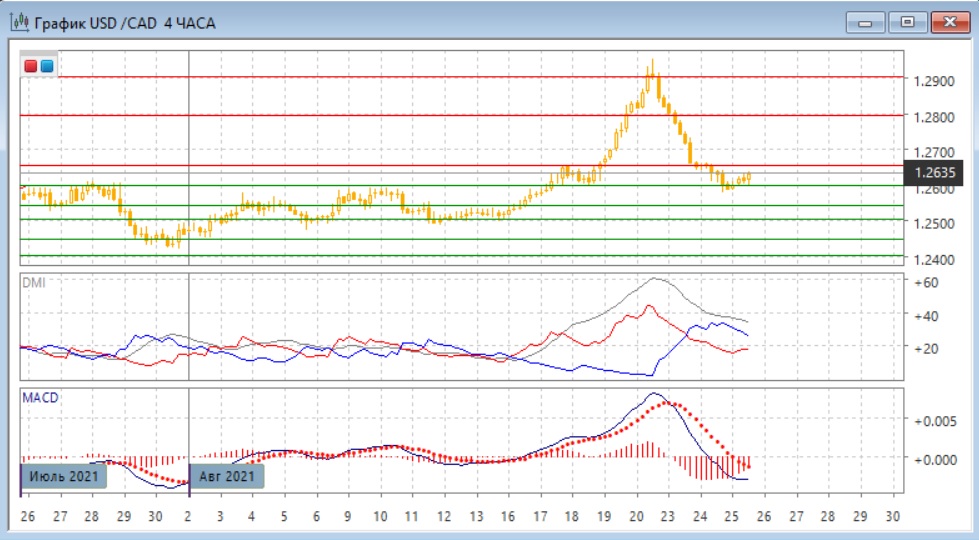Click the 1.2400 price axis label
This screenshot has width=979, height=540.
pos(931,259)
